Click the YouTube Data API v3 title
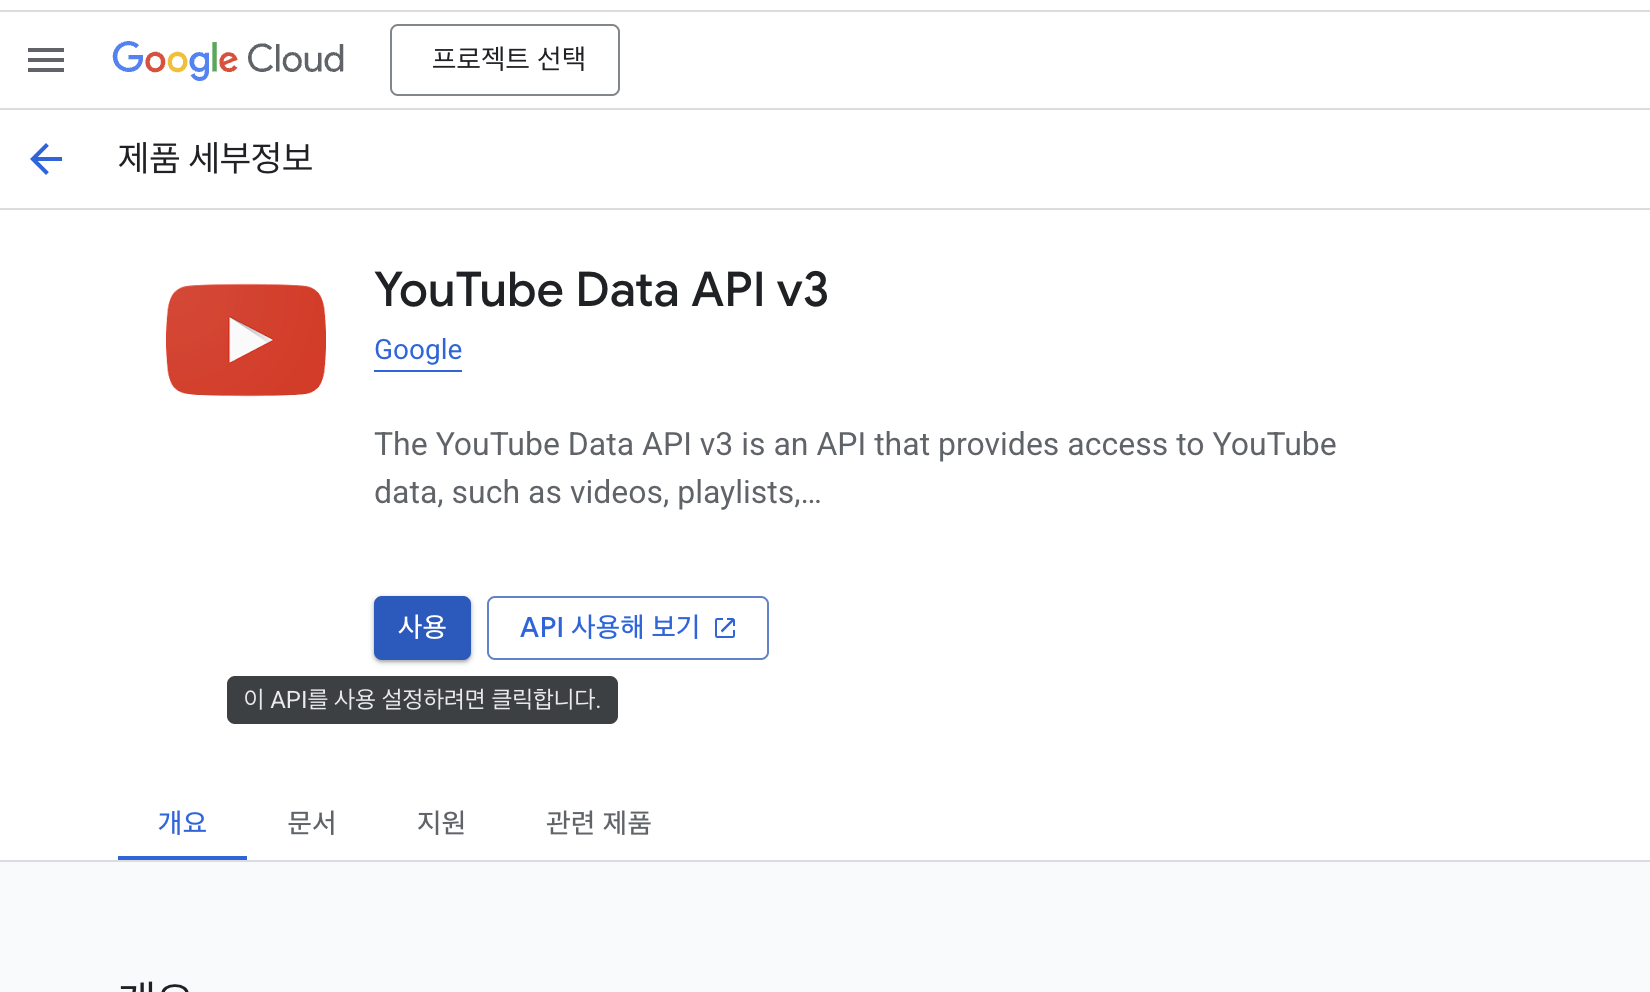The width and height of the screenshot is (1650, 992). coord(601,290)
